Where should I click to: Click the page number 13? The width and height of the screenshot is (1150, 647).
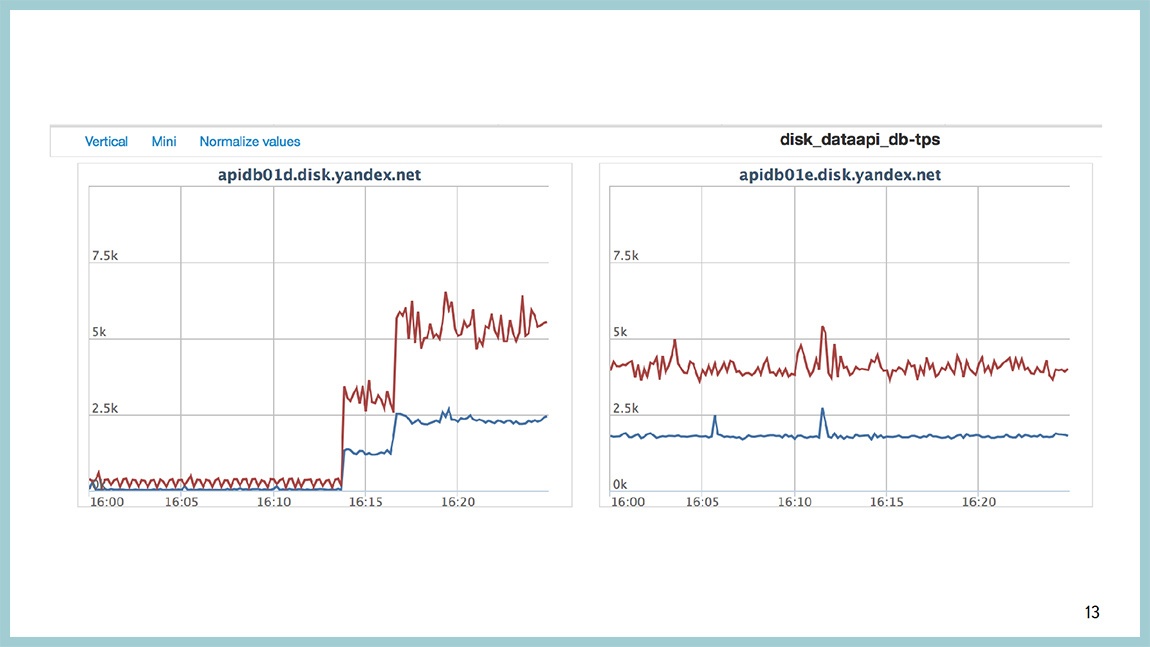[1091, 612]
